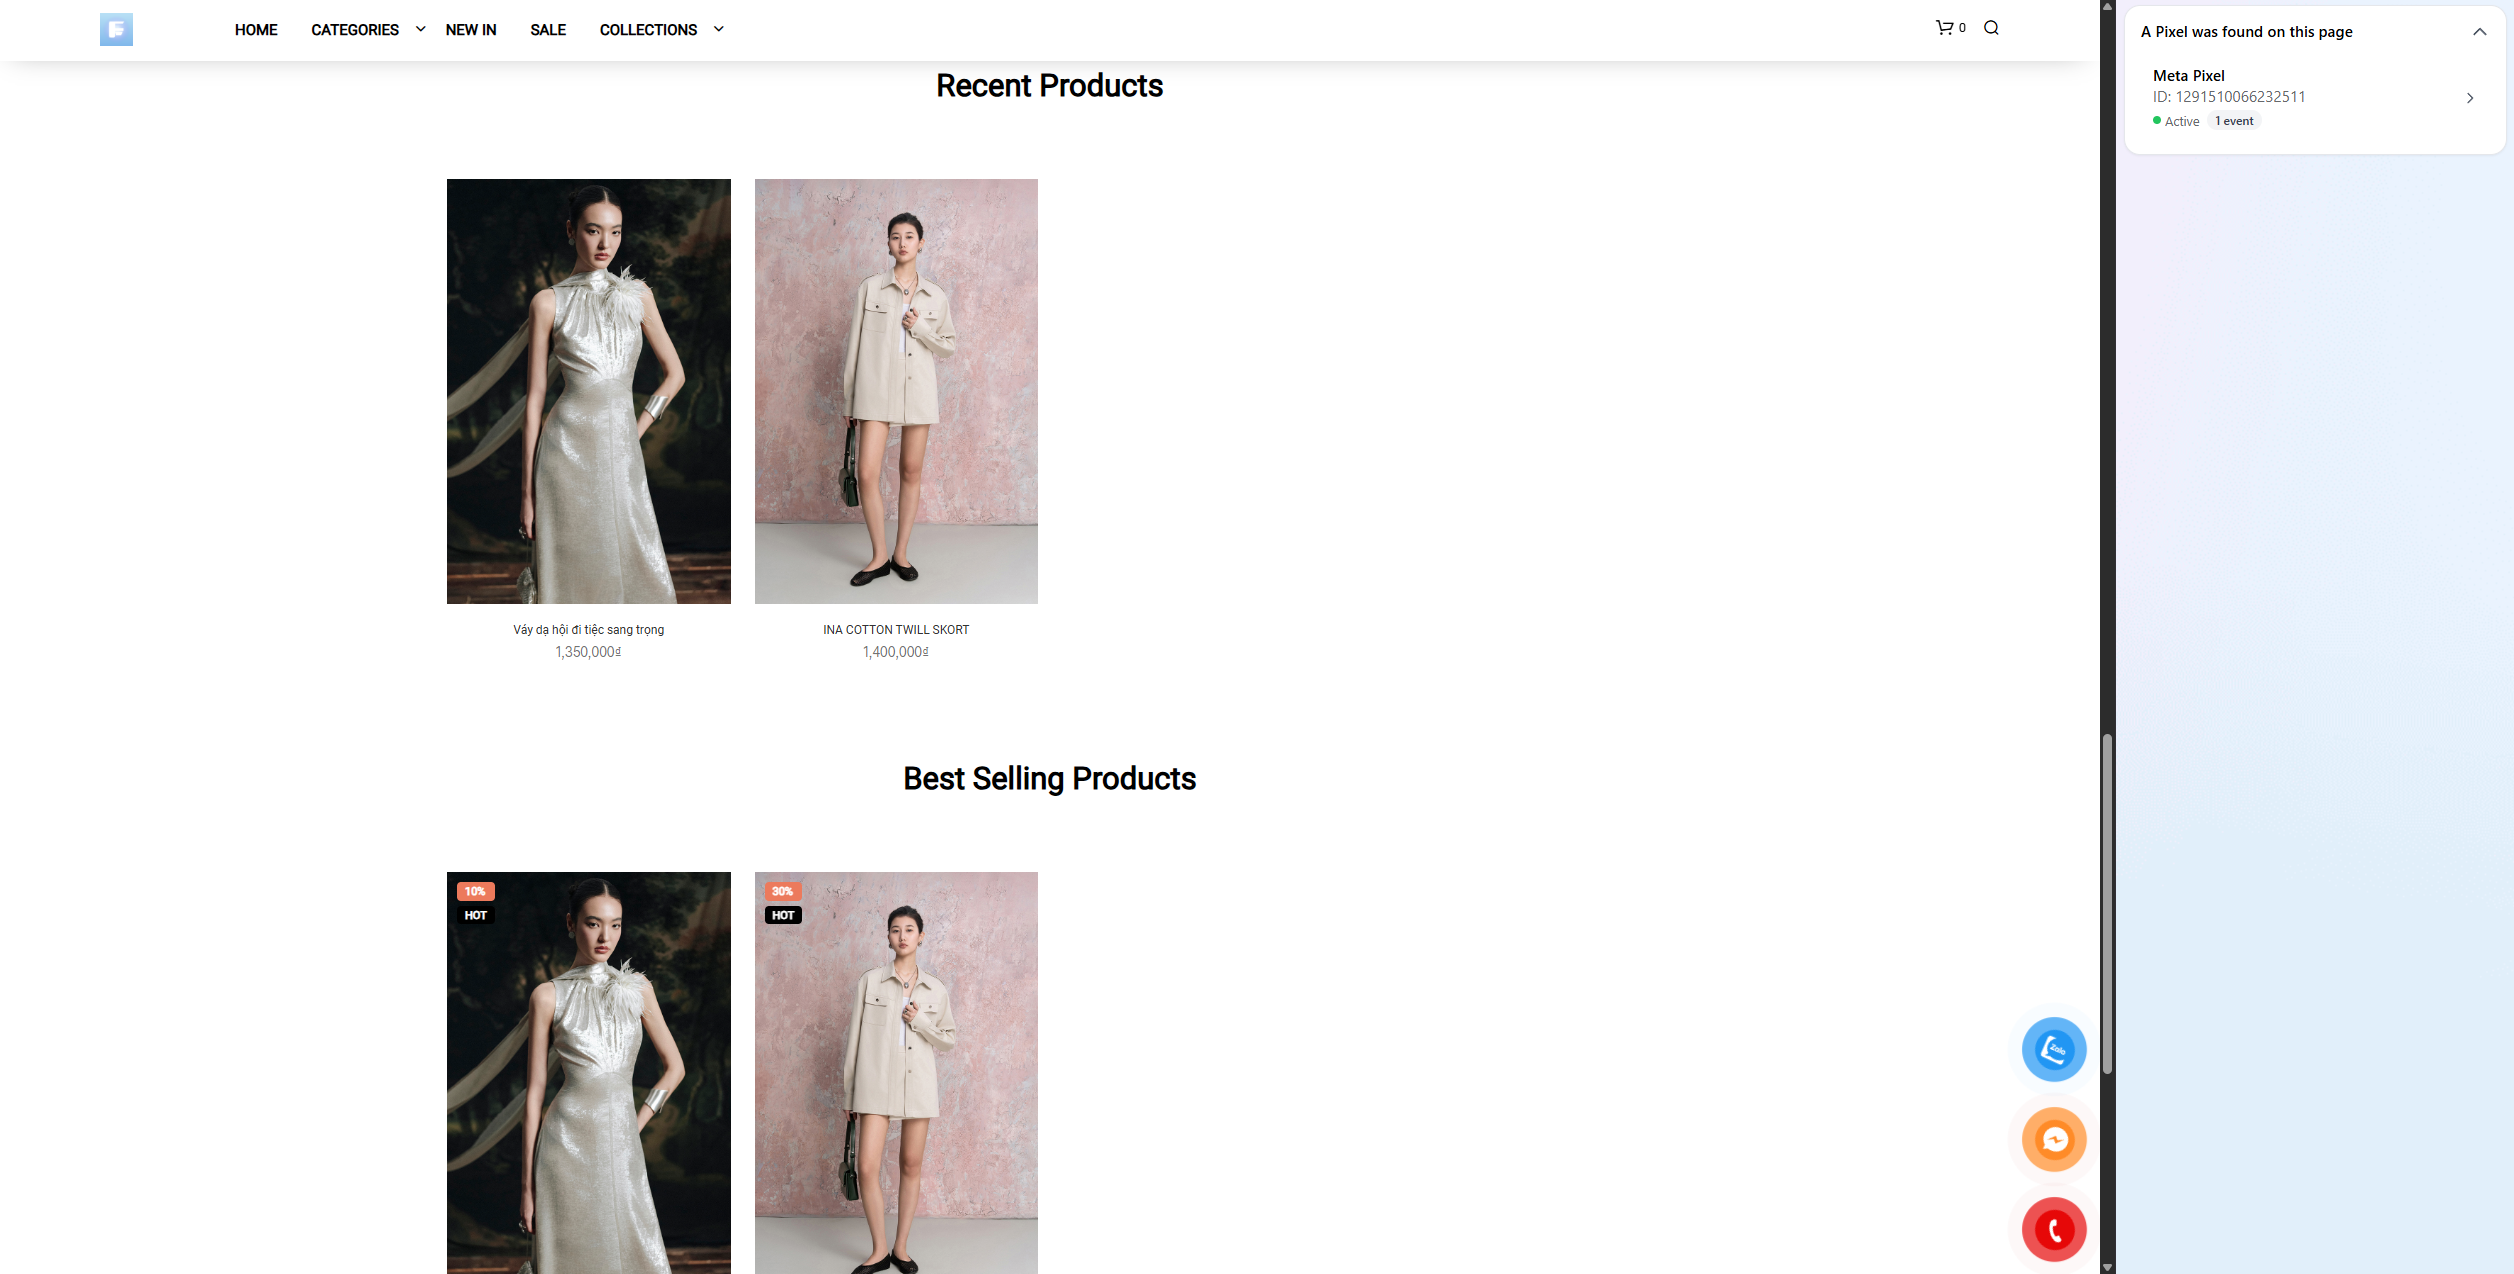
Task: Open Váy dạ hội đi tiệc product link
Action: 588,630
